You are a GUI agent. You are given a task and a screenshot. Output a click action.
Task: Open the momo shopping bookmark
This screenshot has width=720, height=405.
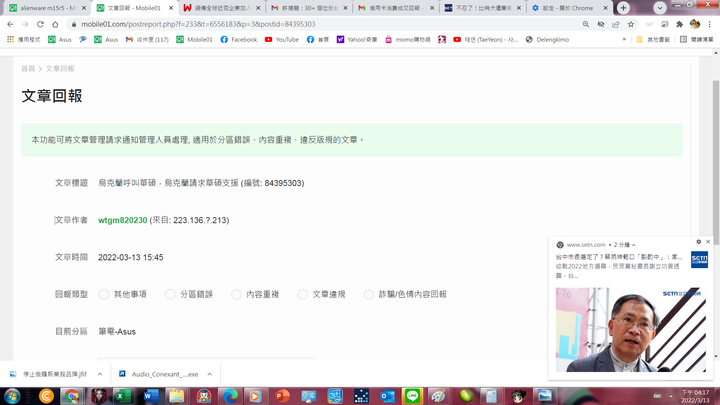coord(408,39)
